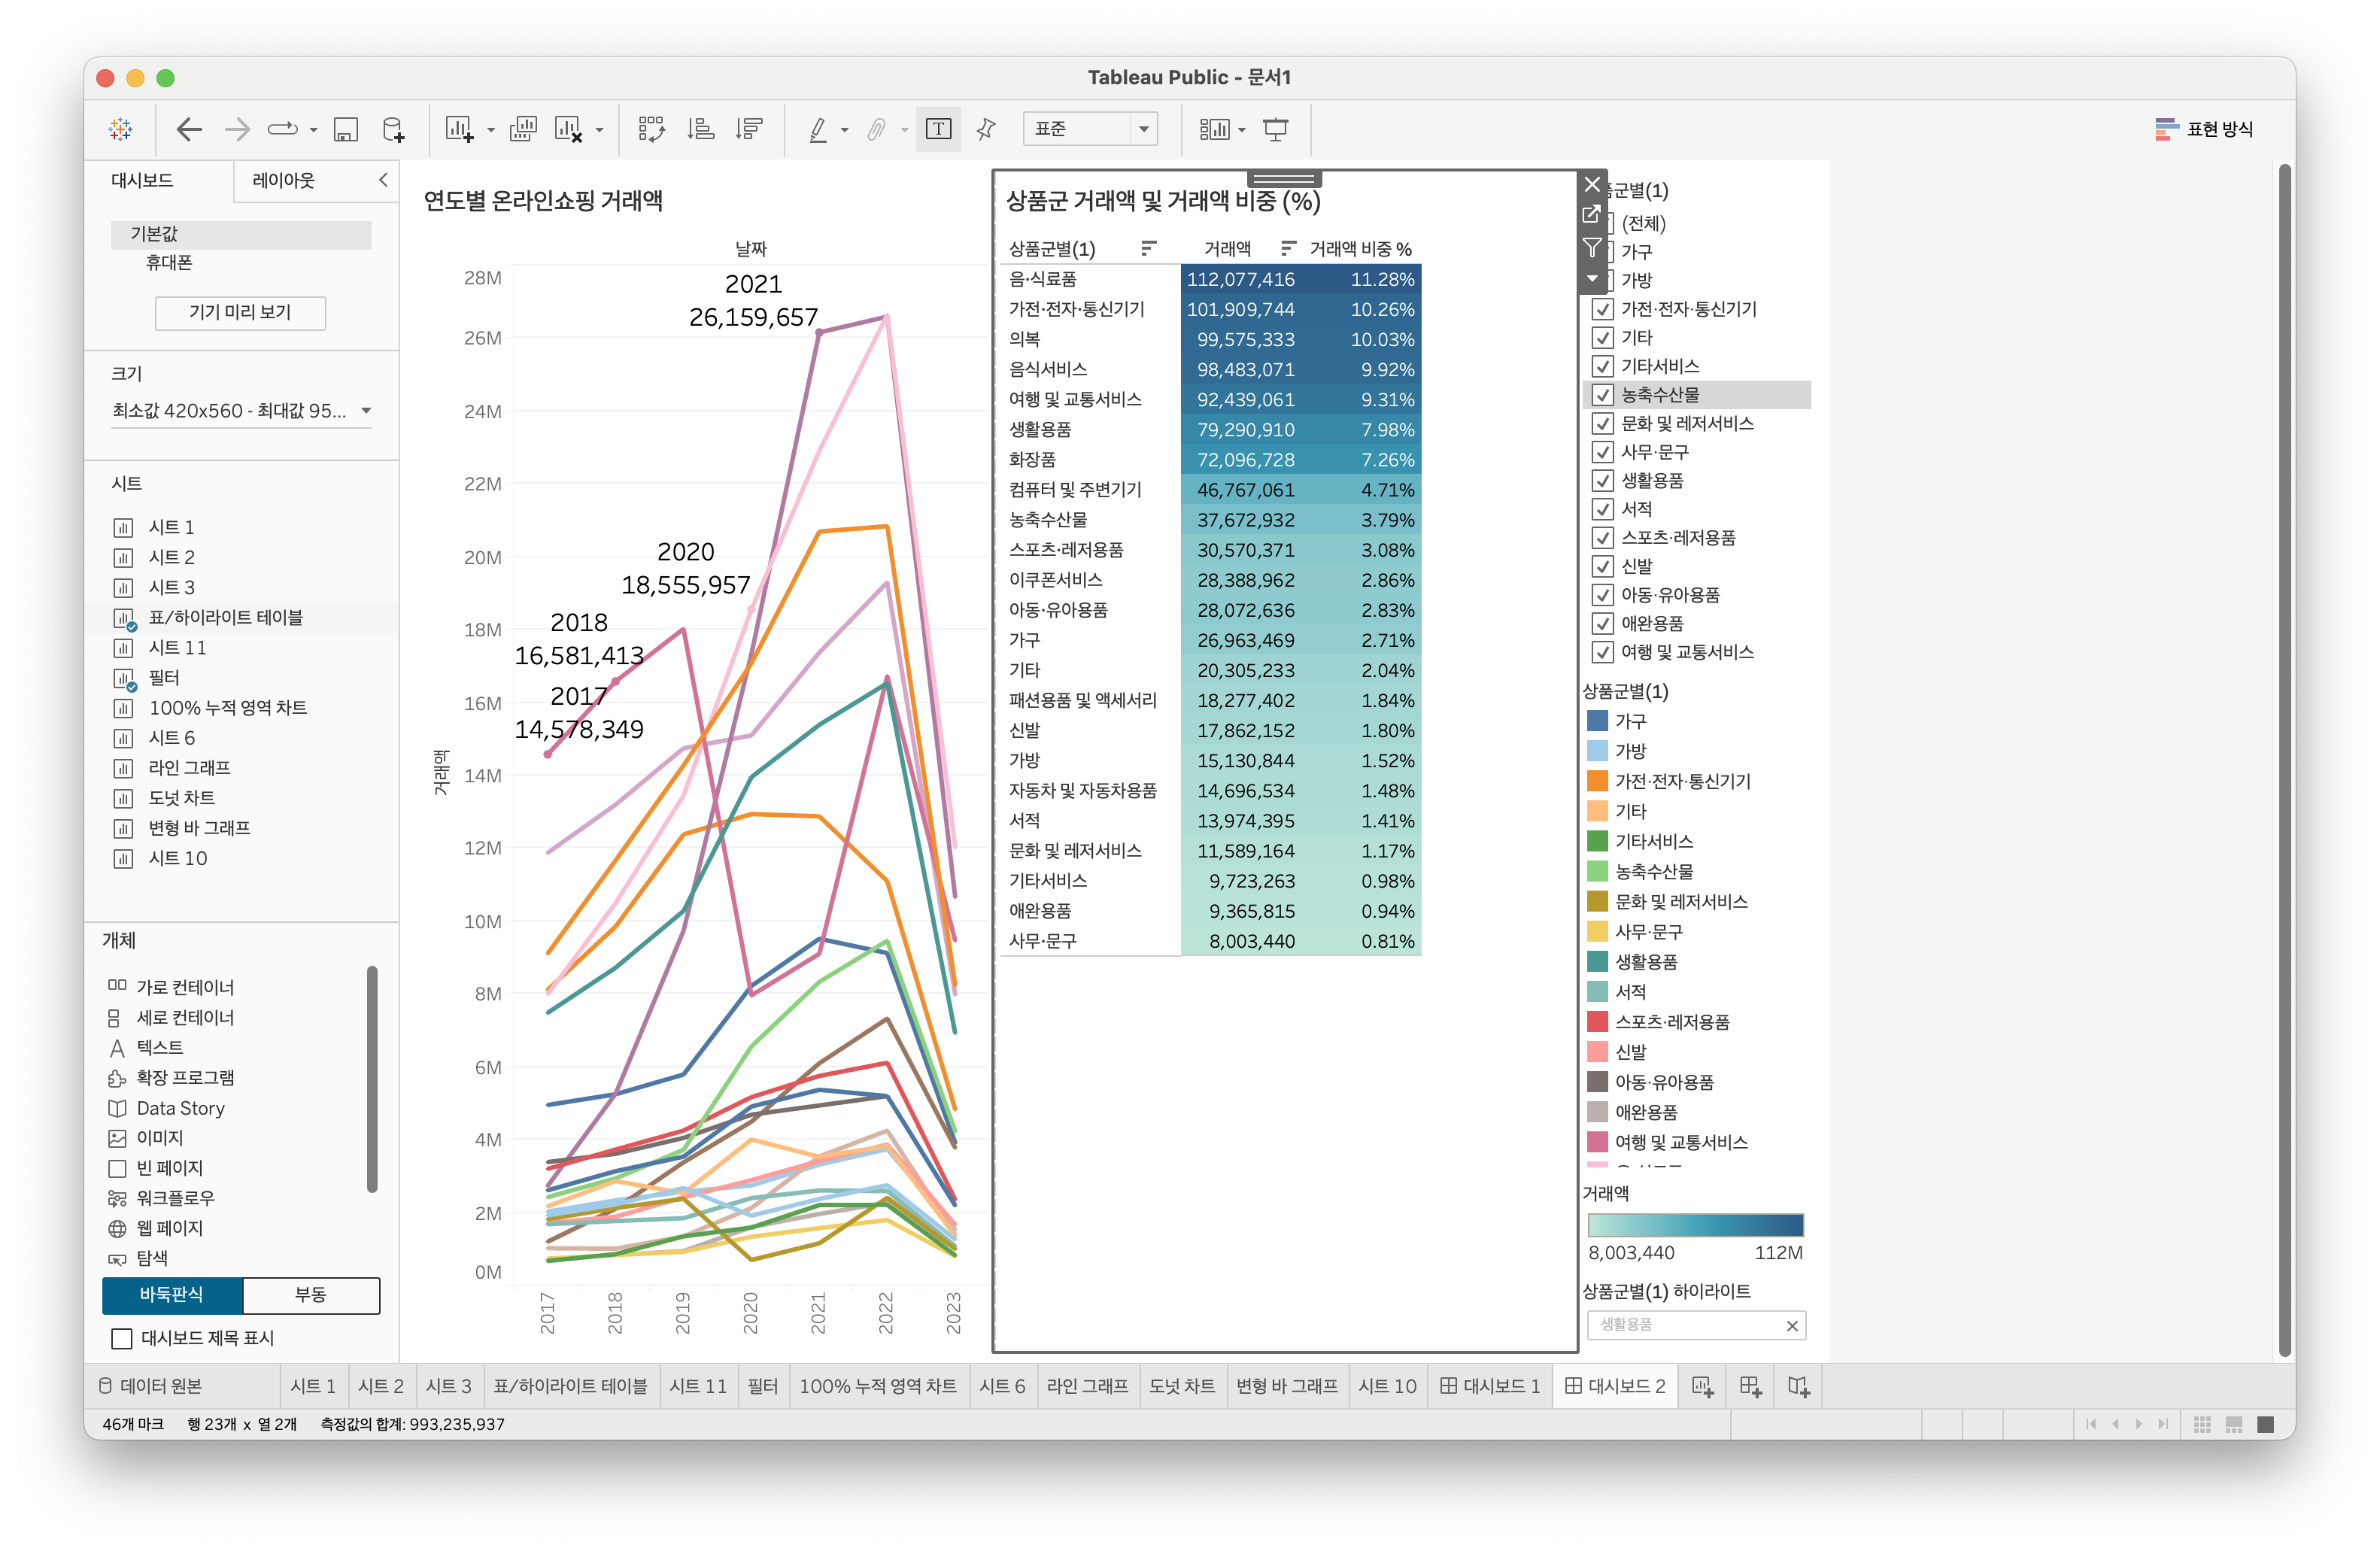Click the add new data source icon
Screen dimensions: 2380x1551
click(x=393, y=129)
